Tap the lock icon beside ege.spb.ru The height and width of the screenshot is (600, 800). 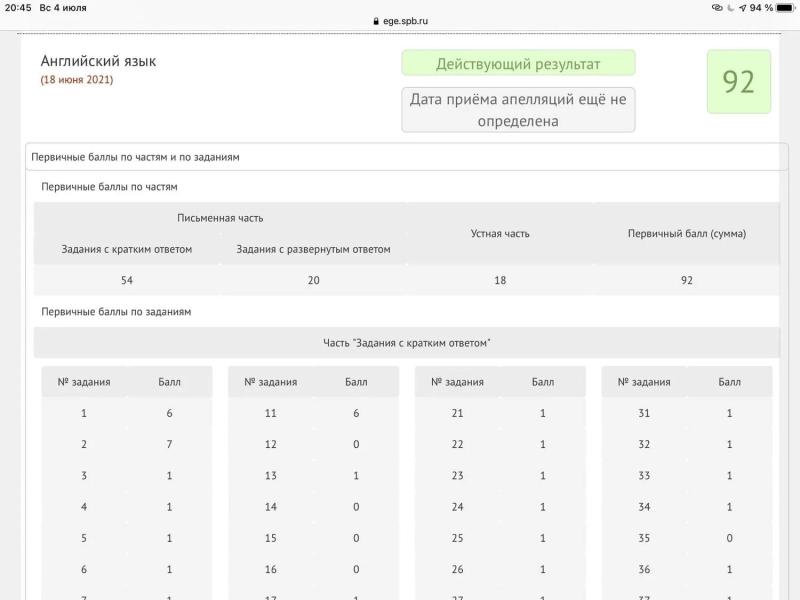point(376,21)
